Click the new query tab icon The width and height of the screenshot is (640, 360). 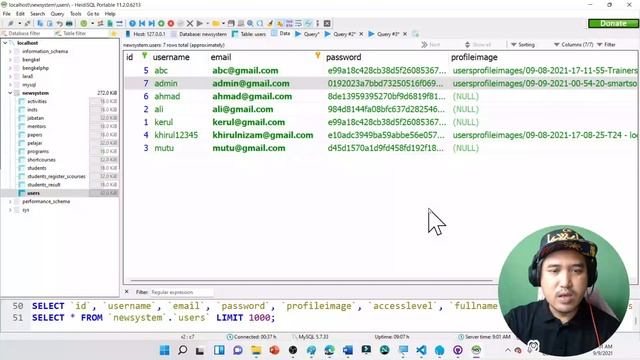point(416,34)
